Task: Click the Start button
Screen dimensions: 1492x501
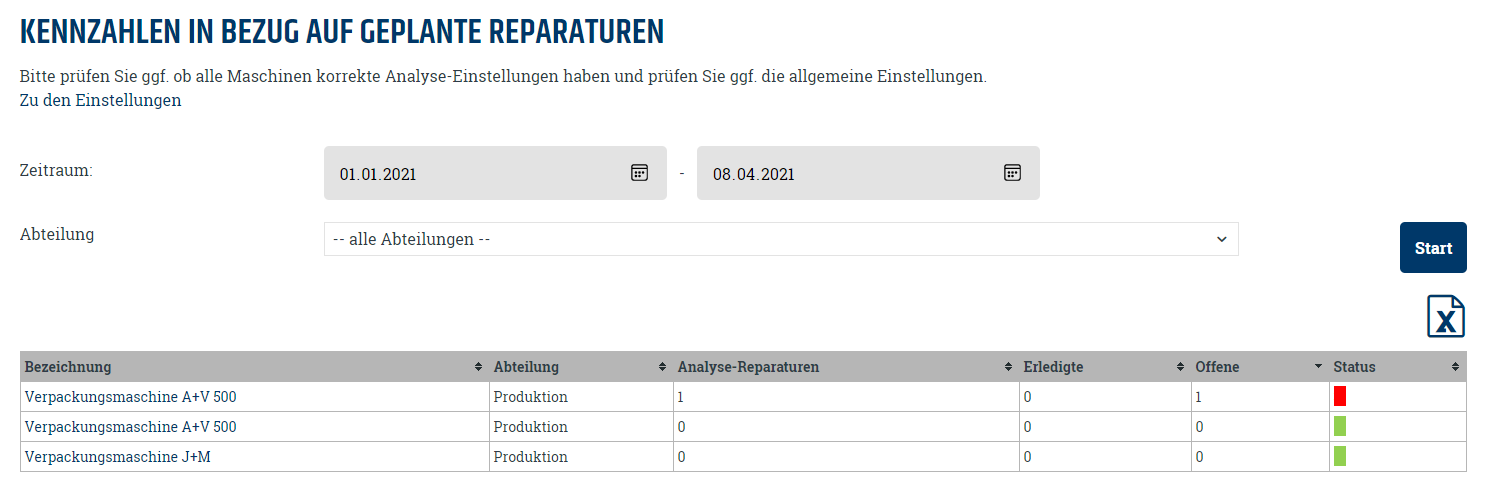Action: tap(1432, 248)
